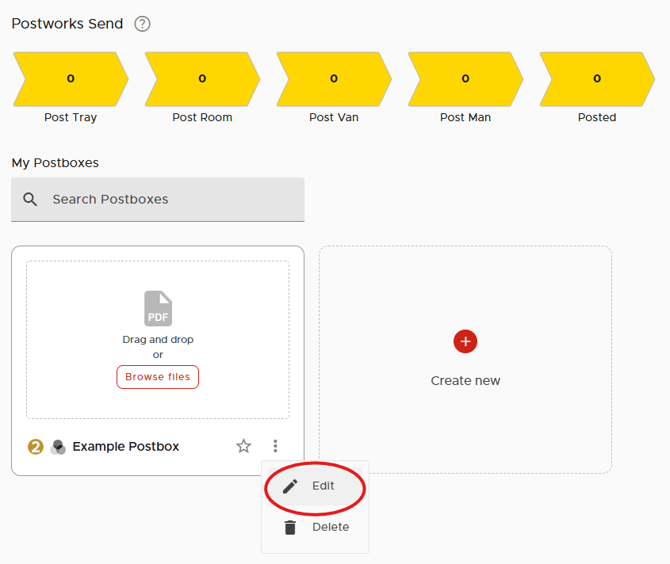The image size is (670, 564).
Task: Click the PDF file icon
Action: pyautogui.click(x=158, y=308)
